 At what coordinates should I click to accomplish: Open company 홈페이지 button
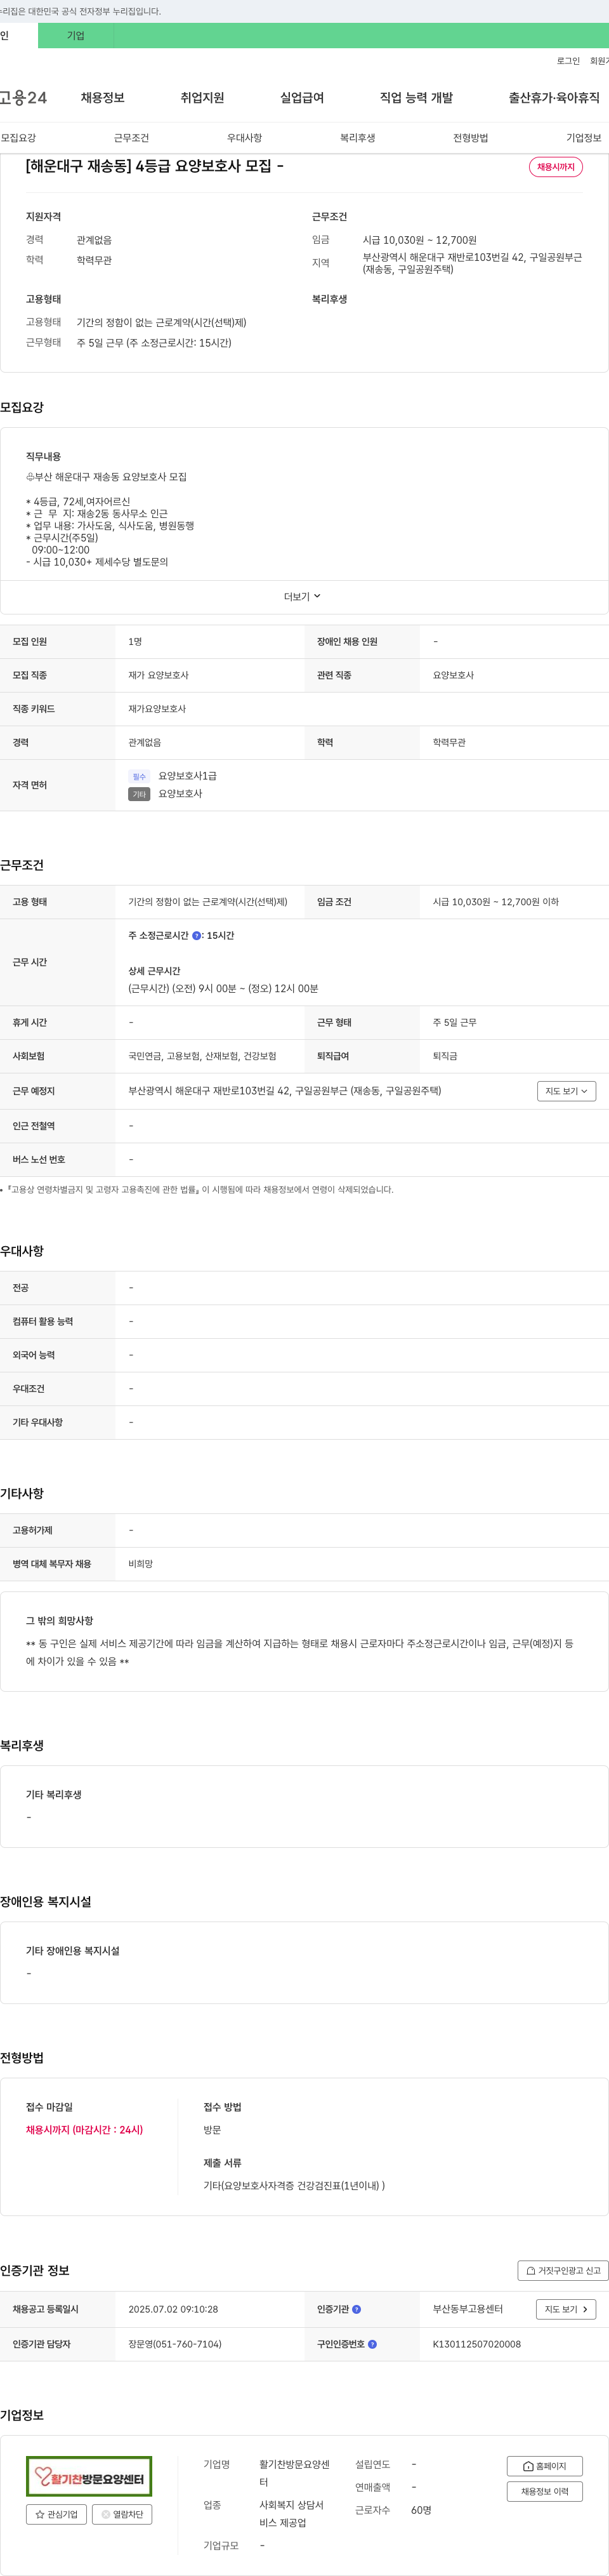tap(545, 2466)
